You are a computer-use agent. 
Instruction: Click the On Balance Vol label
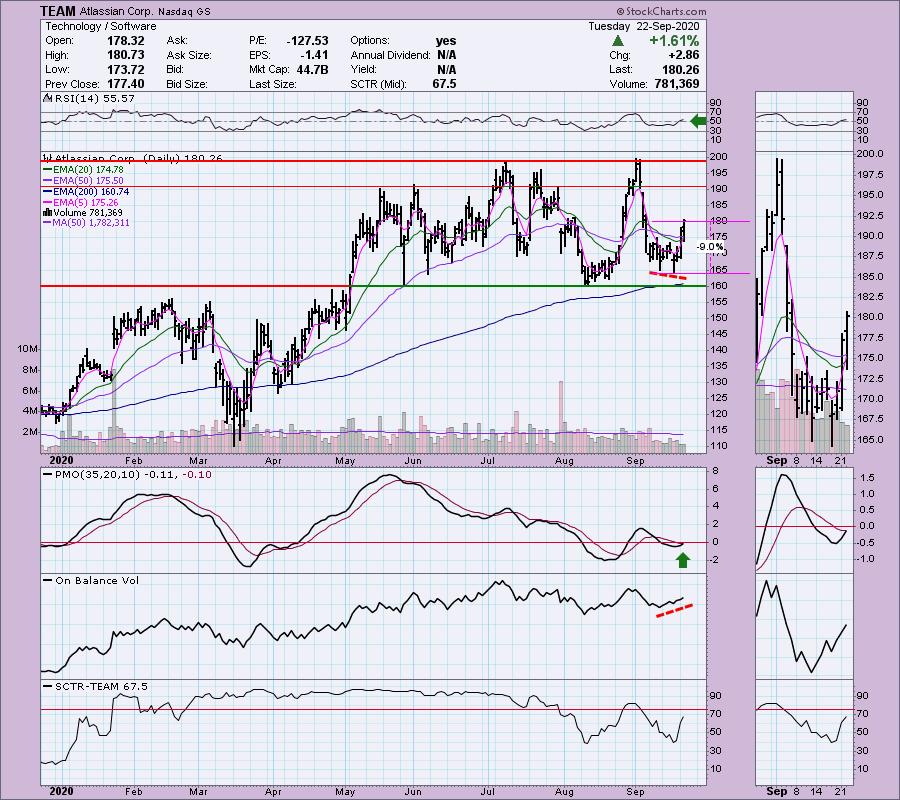click(x=92, y=580)
